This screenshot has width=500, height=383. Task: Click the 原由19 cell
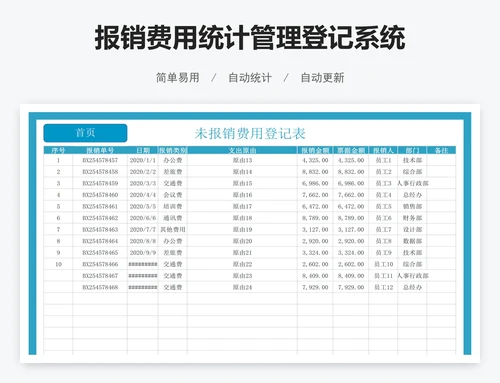pyautogui.click(x=242, y=230)
